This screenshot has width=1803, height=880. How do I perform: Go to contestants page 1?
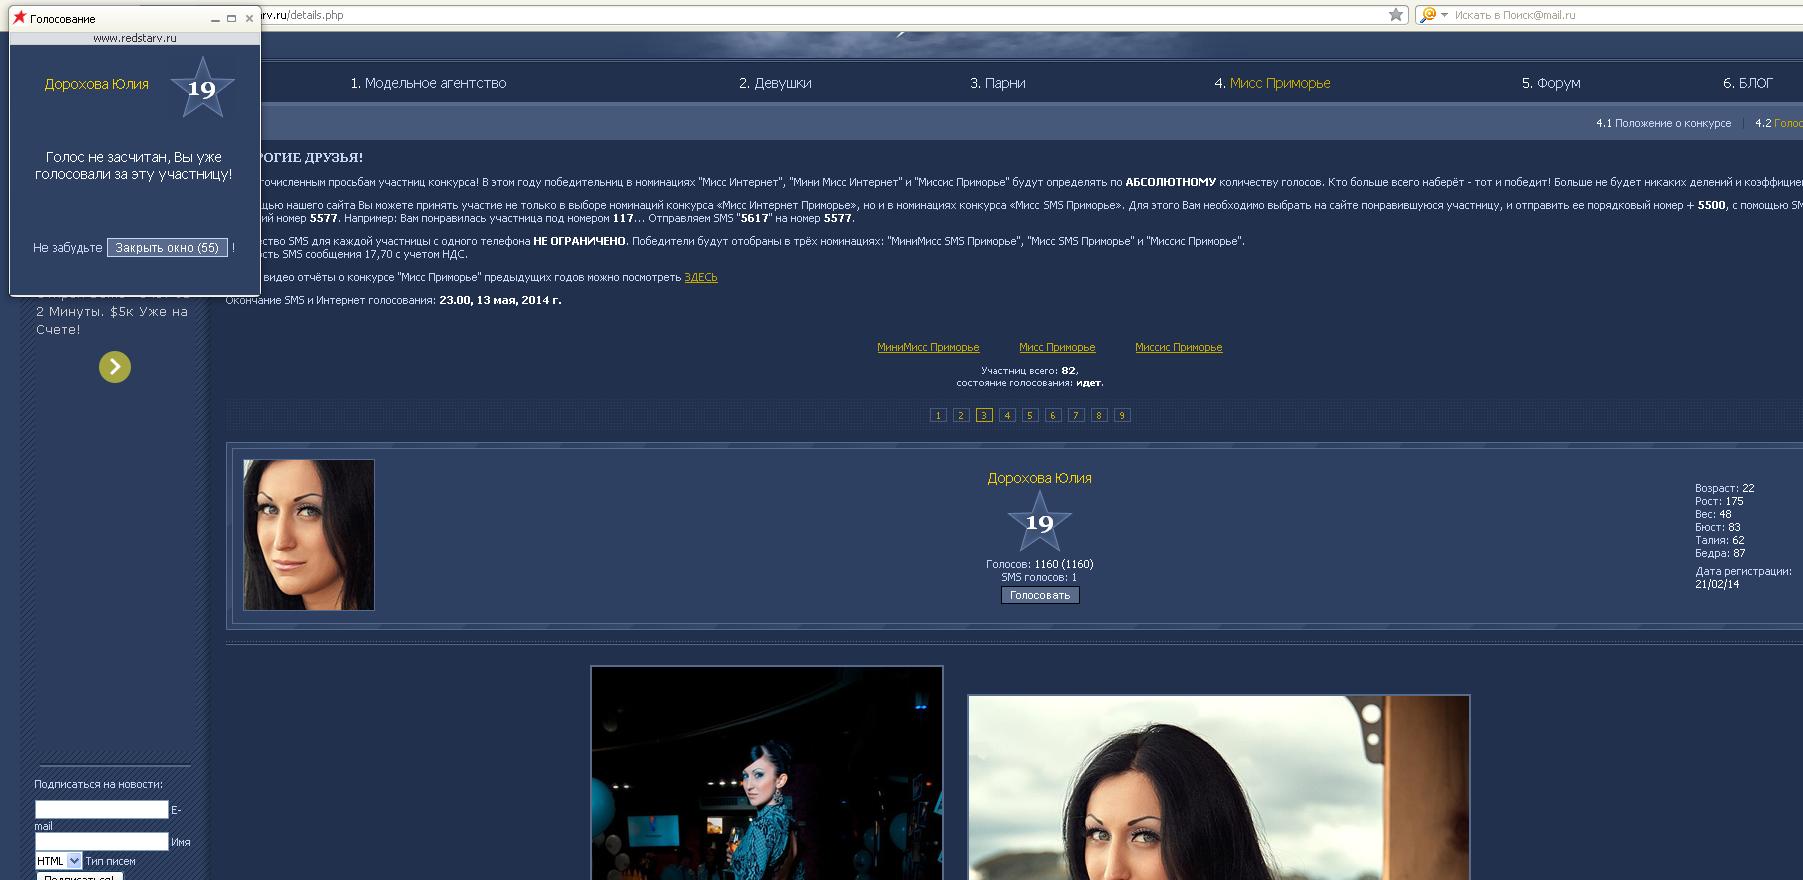(x=938, y=415)
